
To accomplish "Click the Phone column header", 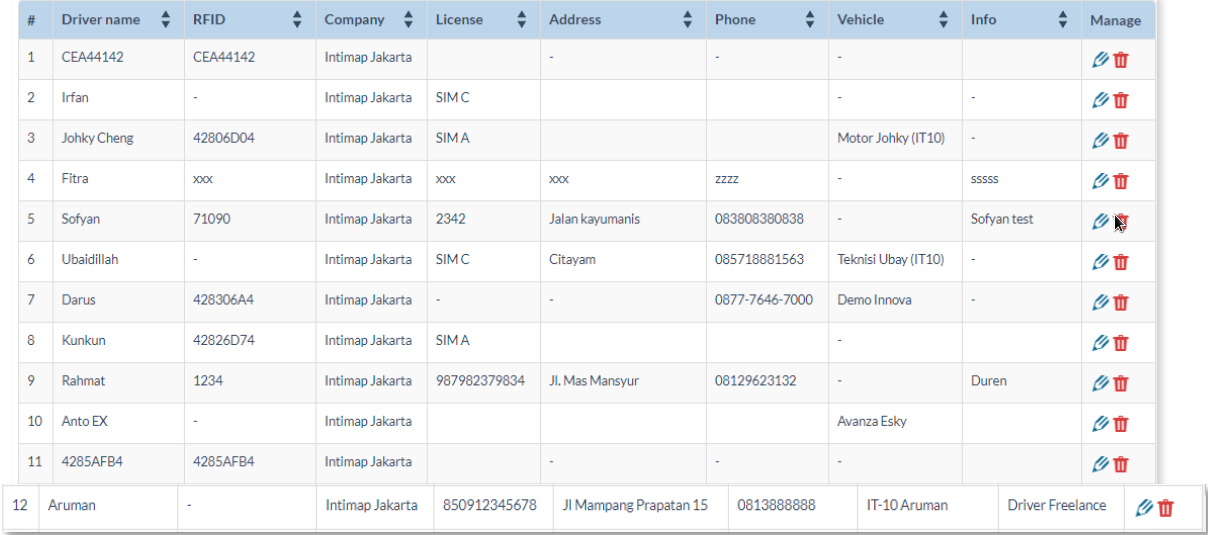I will tap(736, 20).
